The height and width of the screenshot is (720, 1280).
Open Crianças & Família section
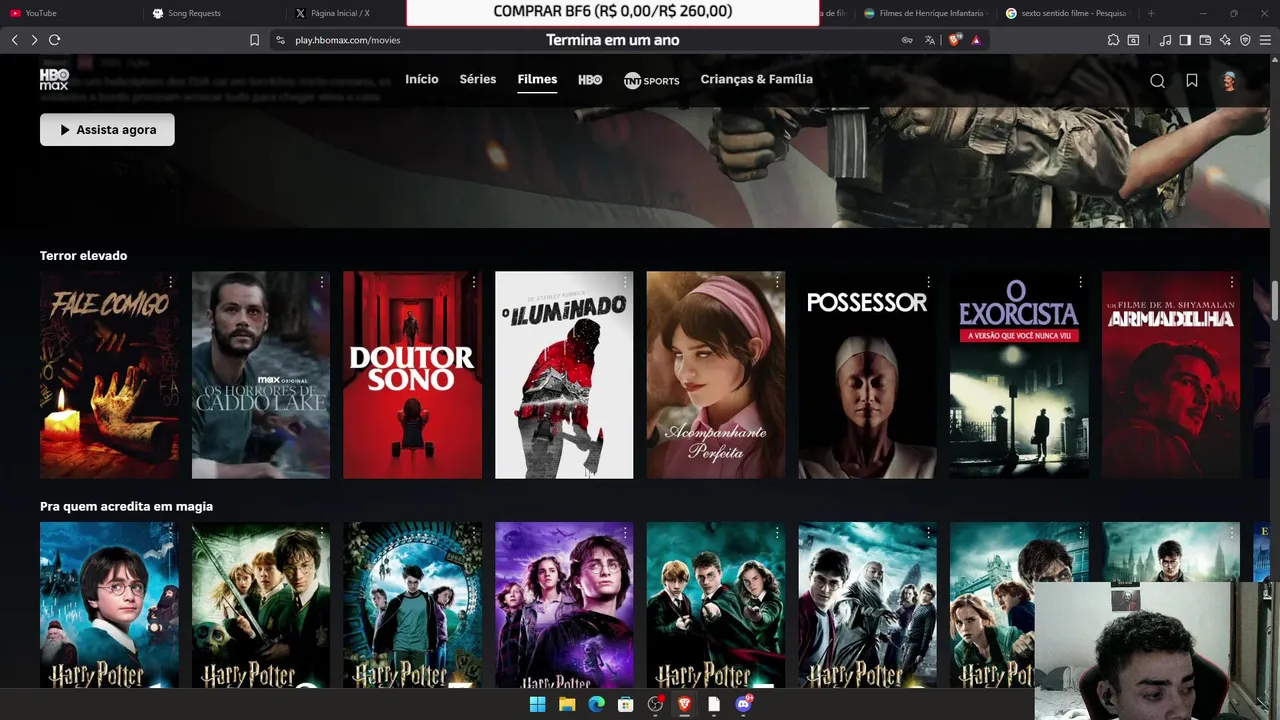click(757, 79)
